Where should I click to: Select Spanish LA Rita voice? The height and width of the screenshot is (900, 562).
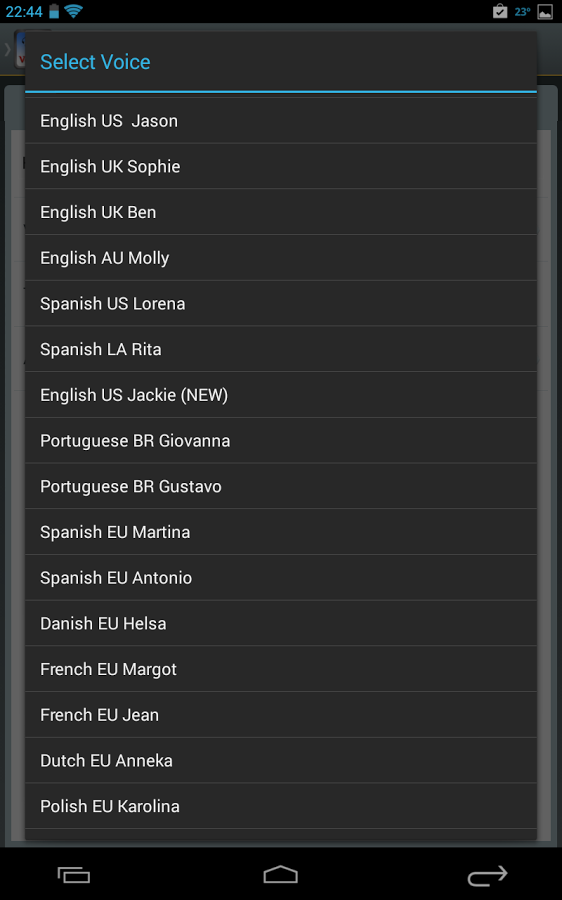(281, 349)
